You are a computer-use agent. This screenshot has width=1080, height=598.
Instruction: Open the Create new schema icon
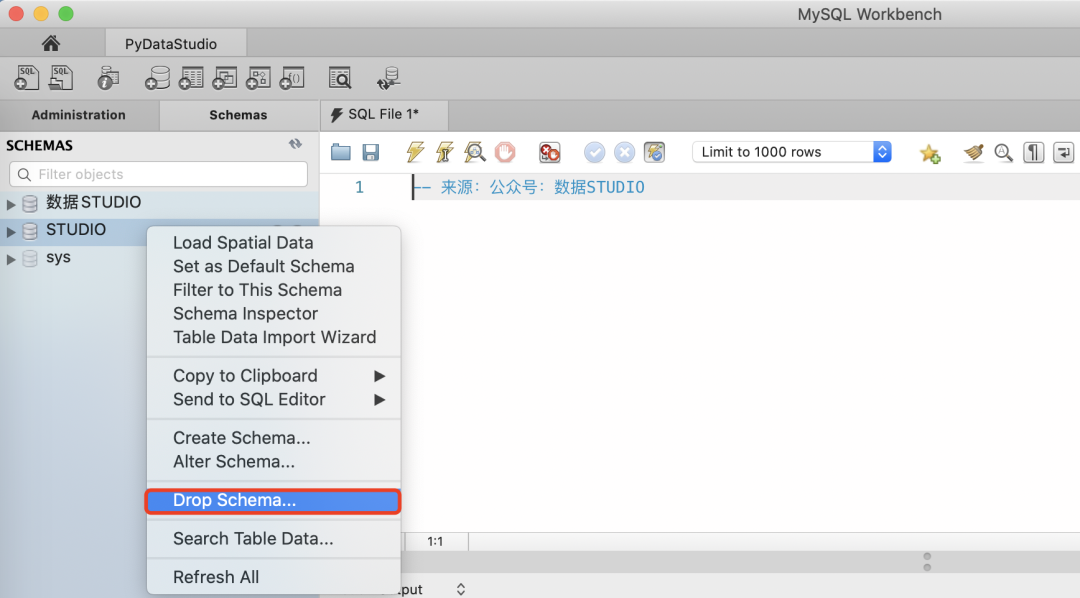click(x=157, y=77)
